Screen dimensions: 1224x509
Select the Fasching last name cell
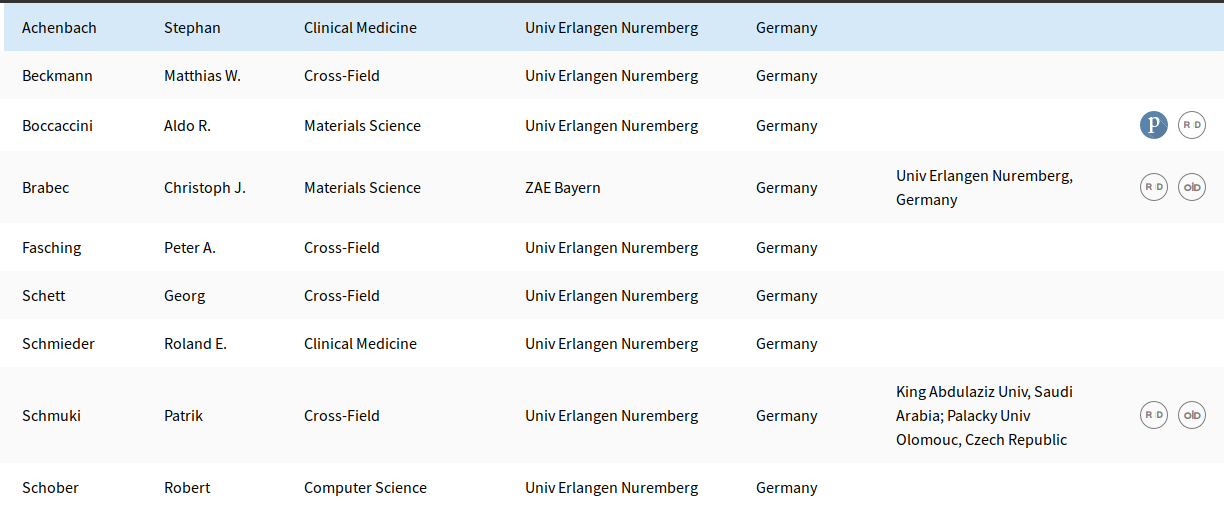click(52, 248)
